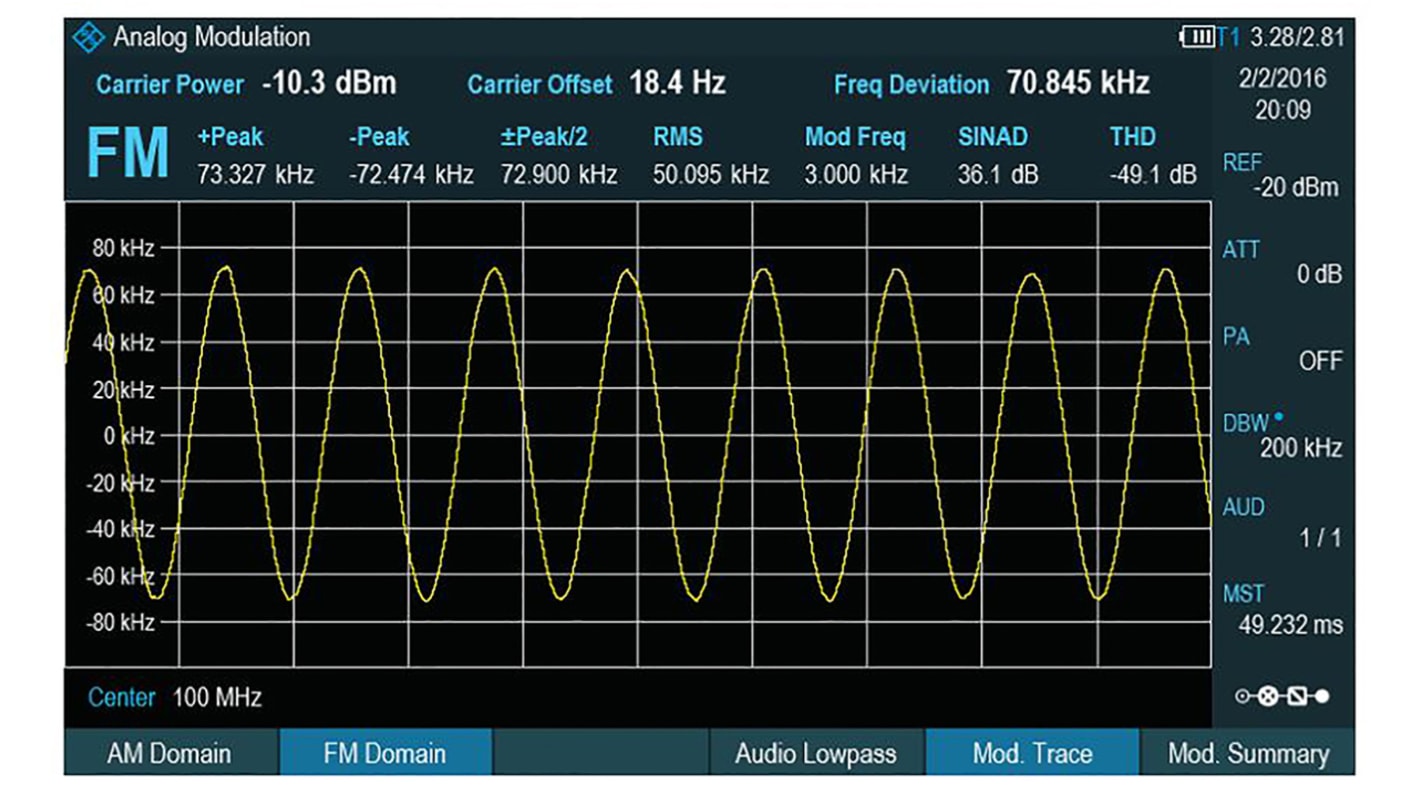This screenshot has height=798, width=1420.
Task: Click the RMS 50.095 kHz reading
Action: [711, 156]
